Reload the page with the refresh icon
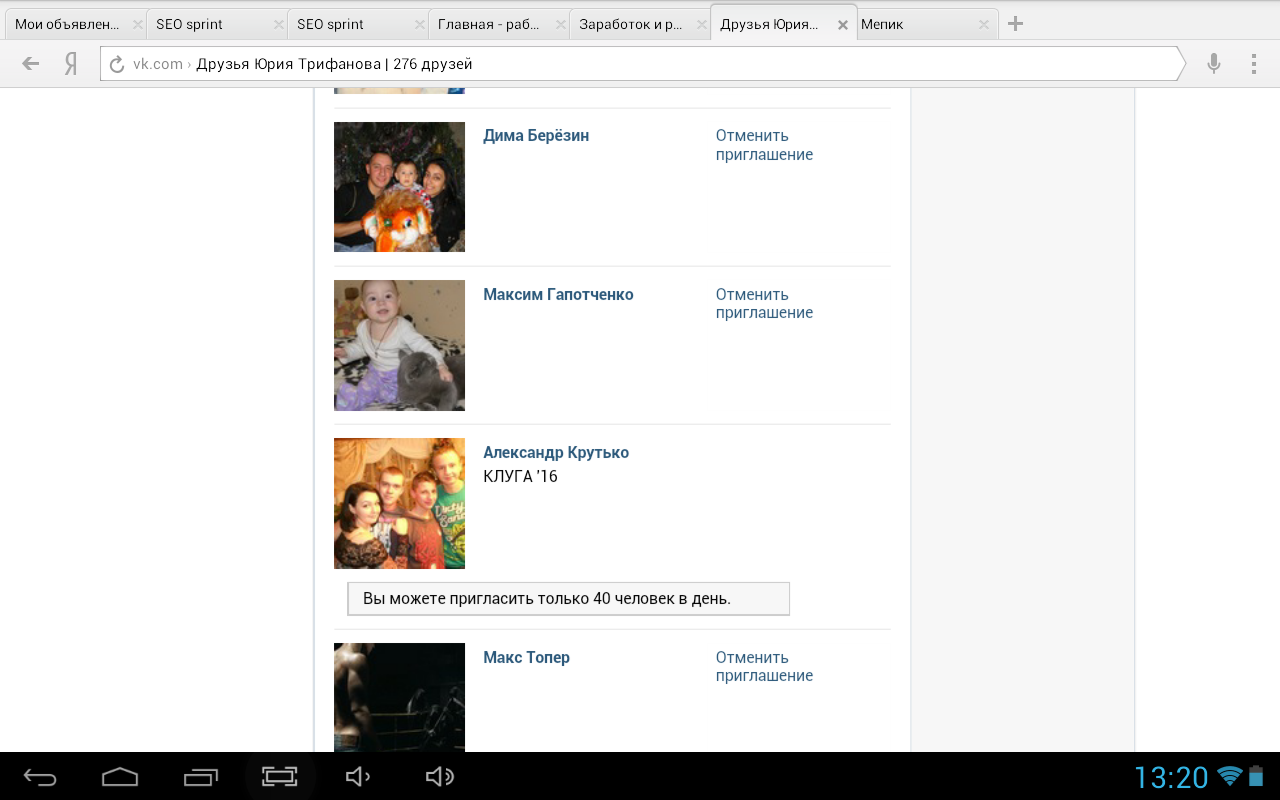The width and height of the screenshot is (1280, 800). coord(117,64)
